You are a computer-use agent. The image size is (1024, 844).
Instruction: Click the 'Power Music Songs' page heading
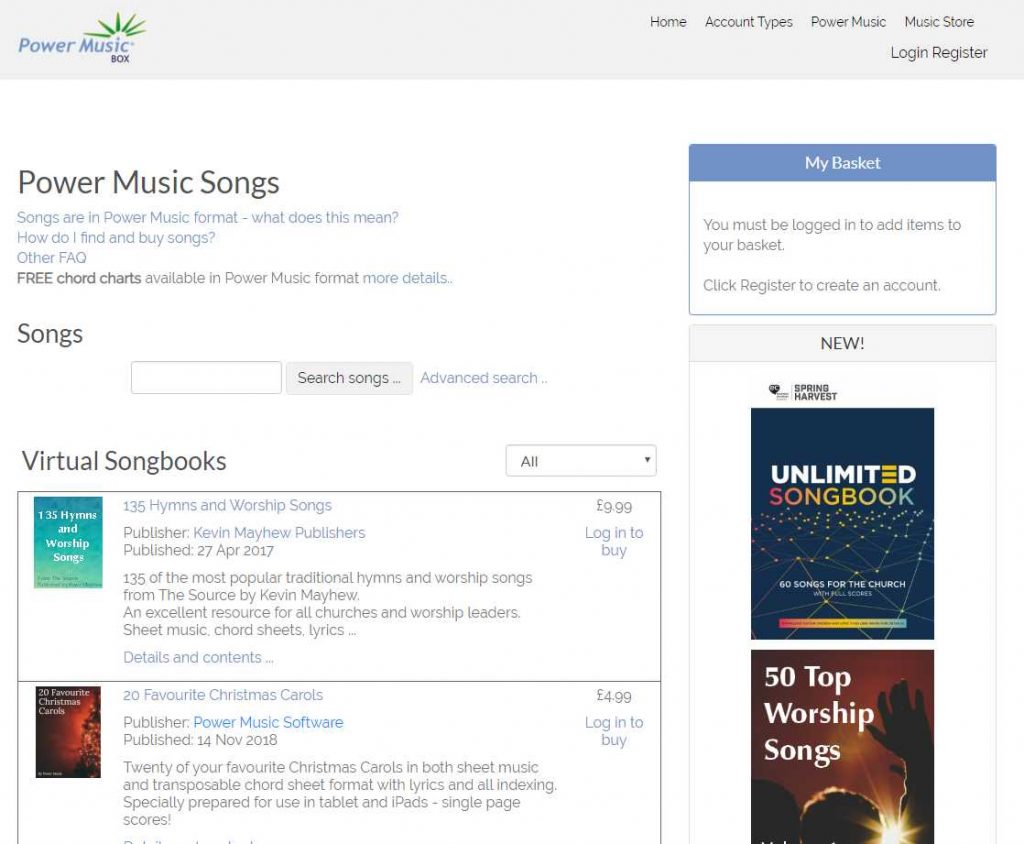[x=149, y=182]
